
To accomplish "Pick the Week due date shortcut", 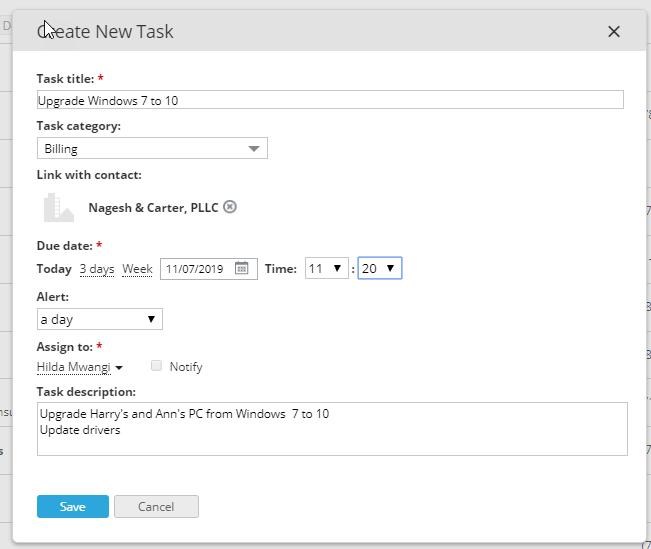I will (137, 269).
